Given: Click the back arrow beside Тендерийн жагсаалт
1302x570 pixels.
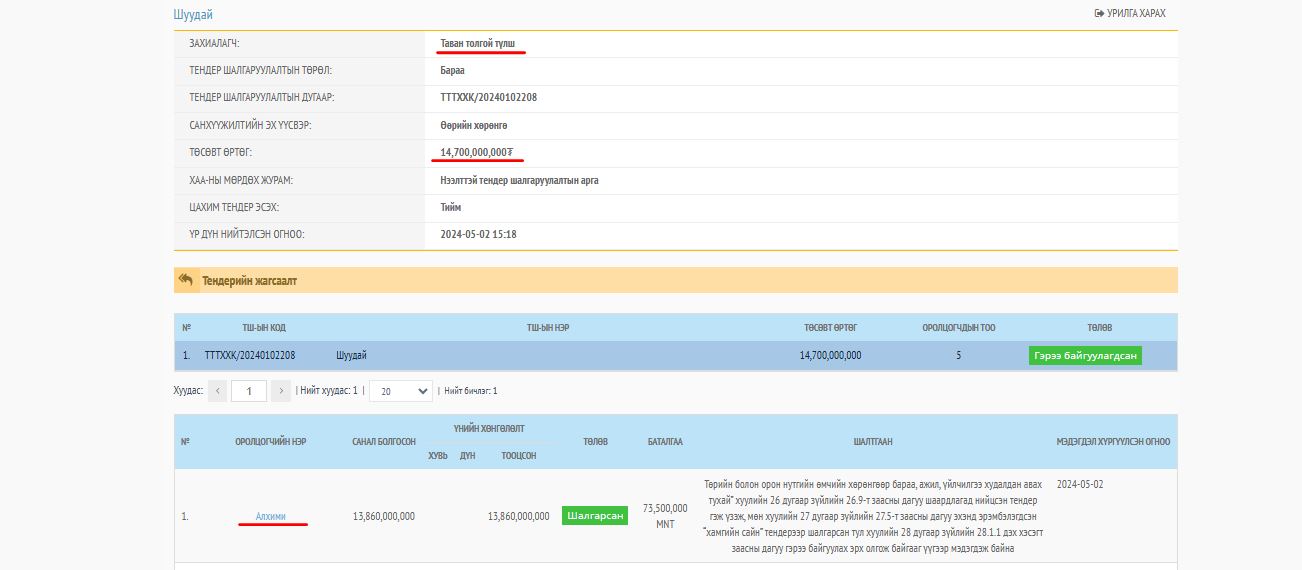Looking at the screenshot, I should pos(186,281).
